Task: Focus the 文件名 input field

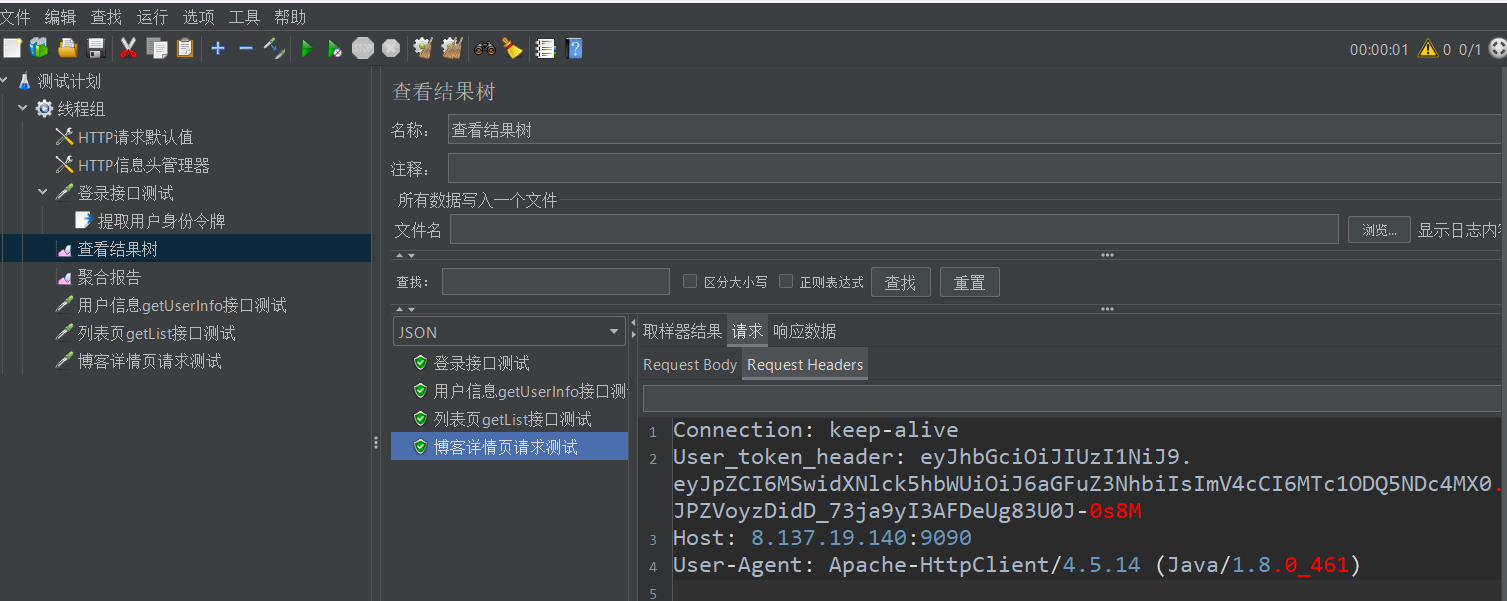Action: pyautogui.click(x=894, y=230)
